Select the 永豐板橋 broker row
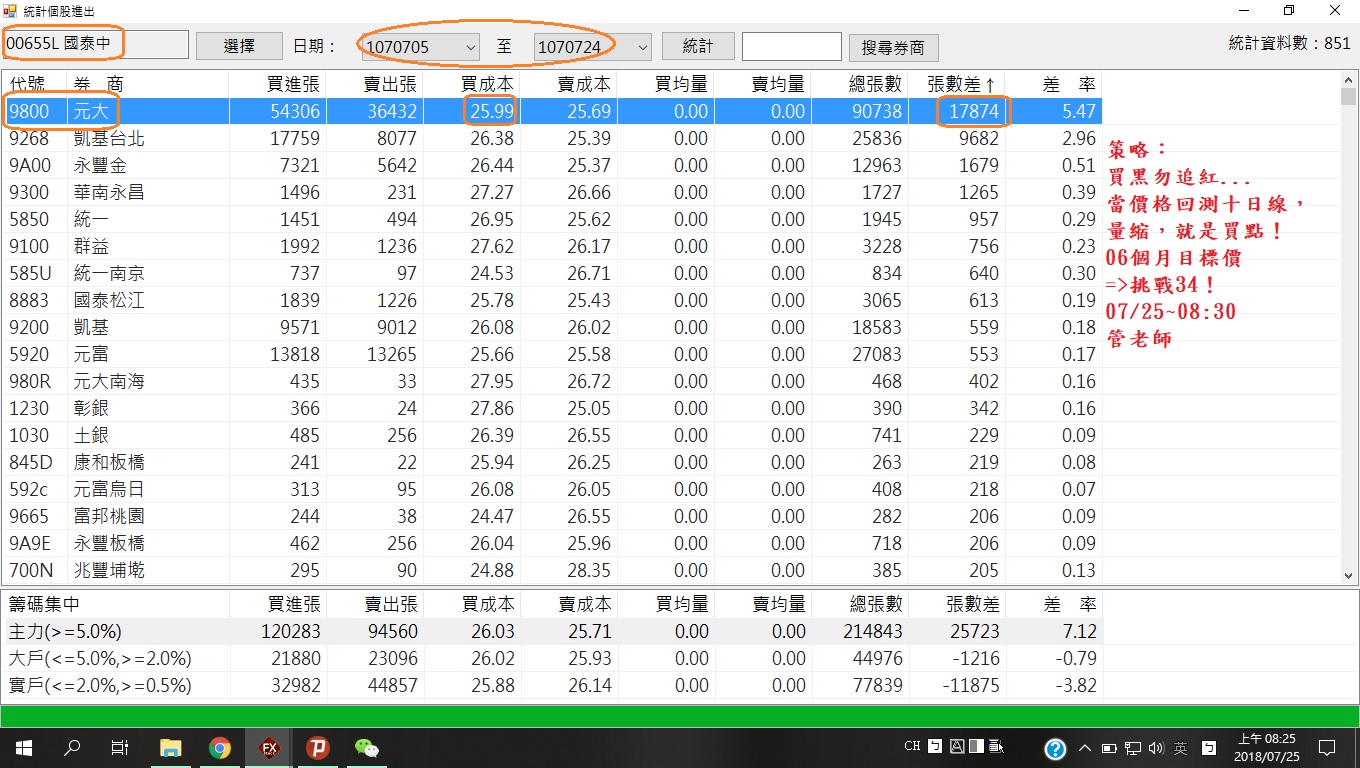The image size is (1360, 768). [x=552, y=543]
